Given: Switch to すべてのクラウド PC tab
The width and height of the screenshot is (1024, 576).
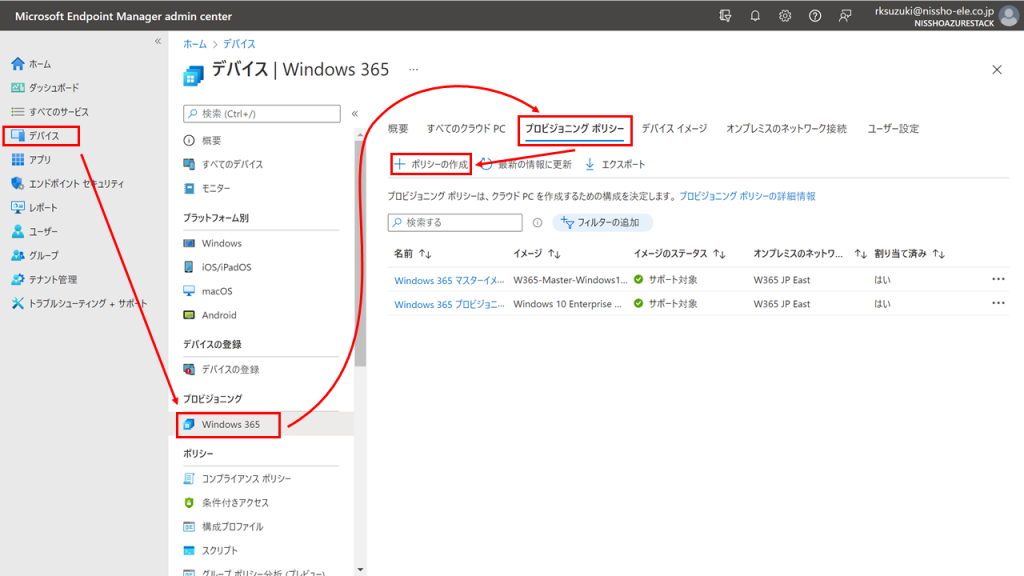Looking at the screenshot, I should pyautogui.click(x=466, y=129).
